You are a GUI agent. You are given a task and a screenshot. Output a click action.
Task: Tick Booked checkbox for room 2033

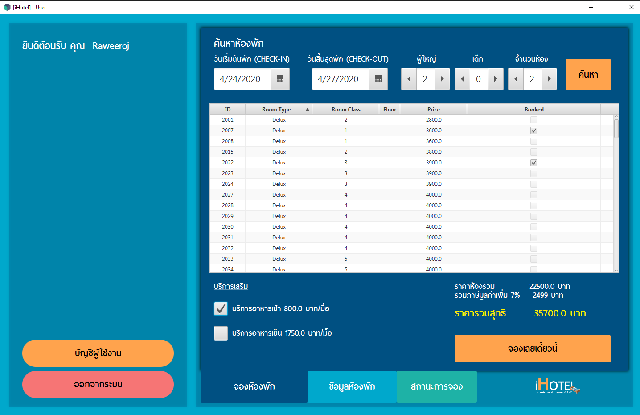533,259
